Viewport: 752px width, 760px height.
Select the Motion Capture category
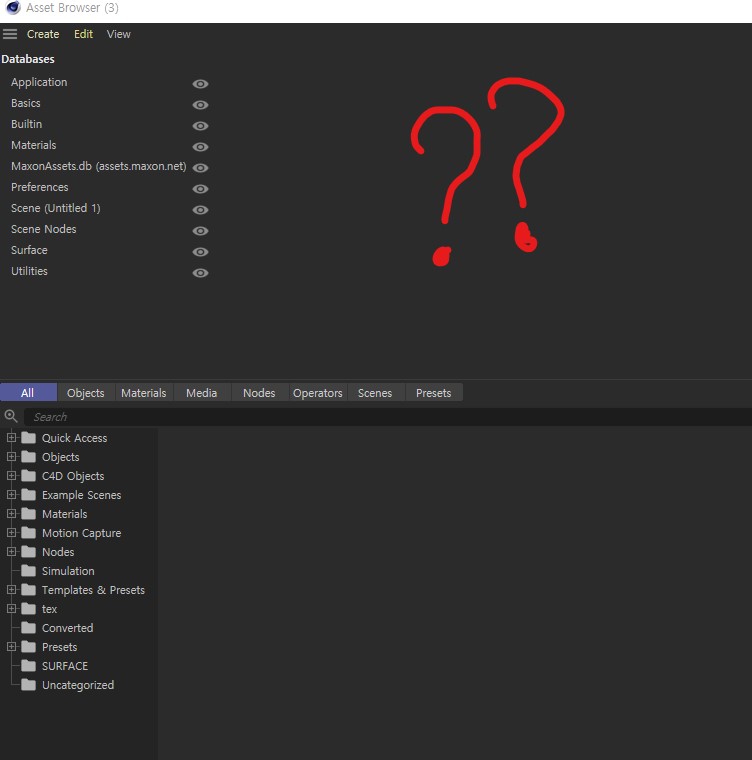pyautogui.click(x=81, y=533)
